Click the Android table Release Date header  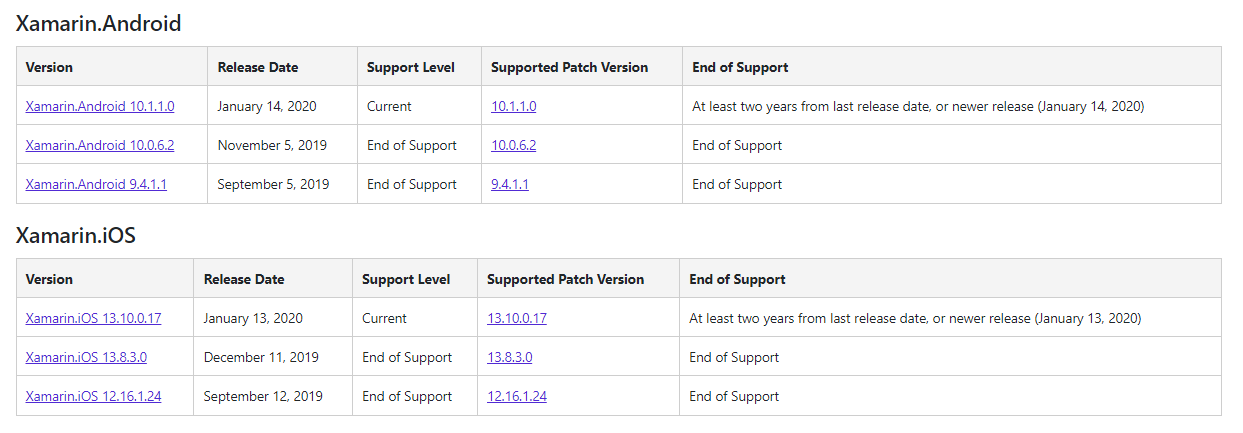[x=258, y=67]
